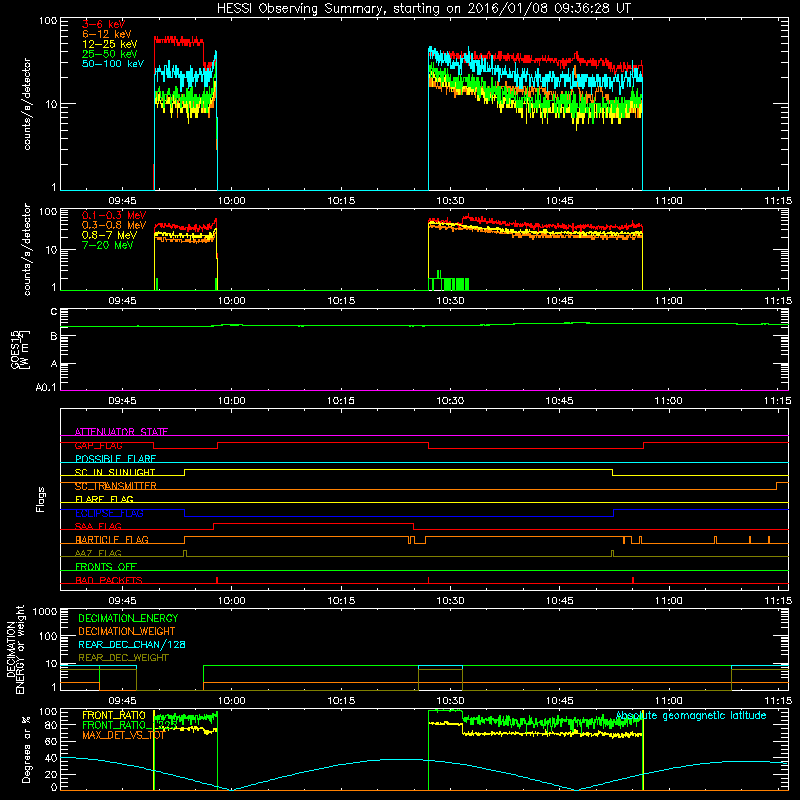Select the FLARE_FLAG label
800x800 pixels.
pos(104,499)
